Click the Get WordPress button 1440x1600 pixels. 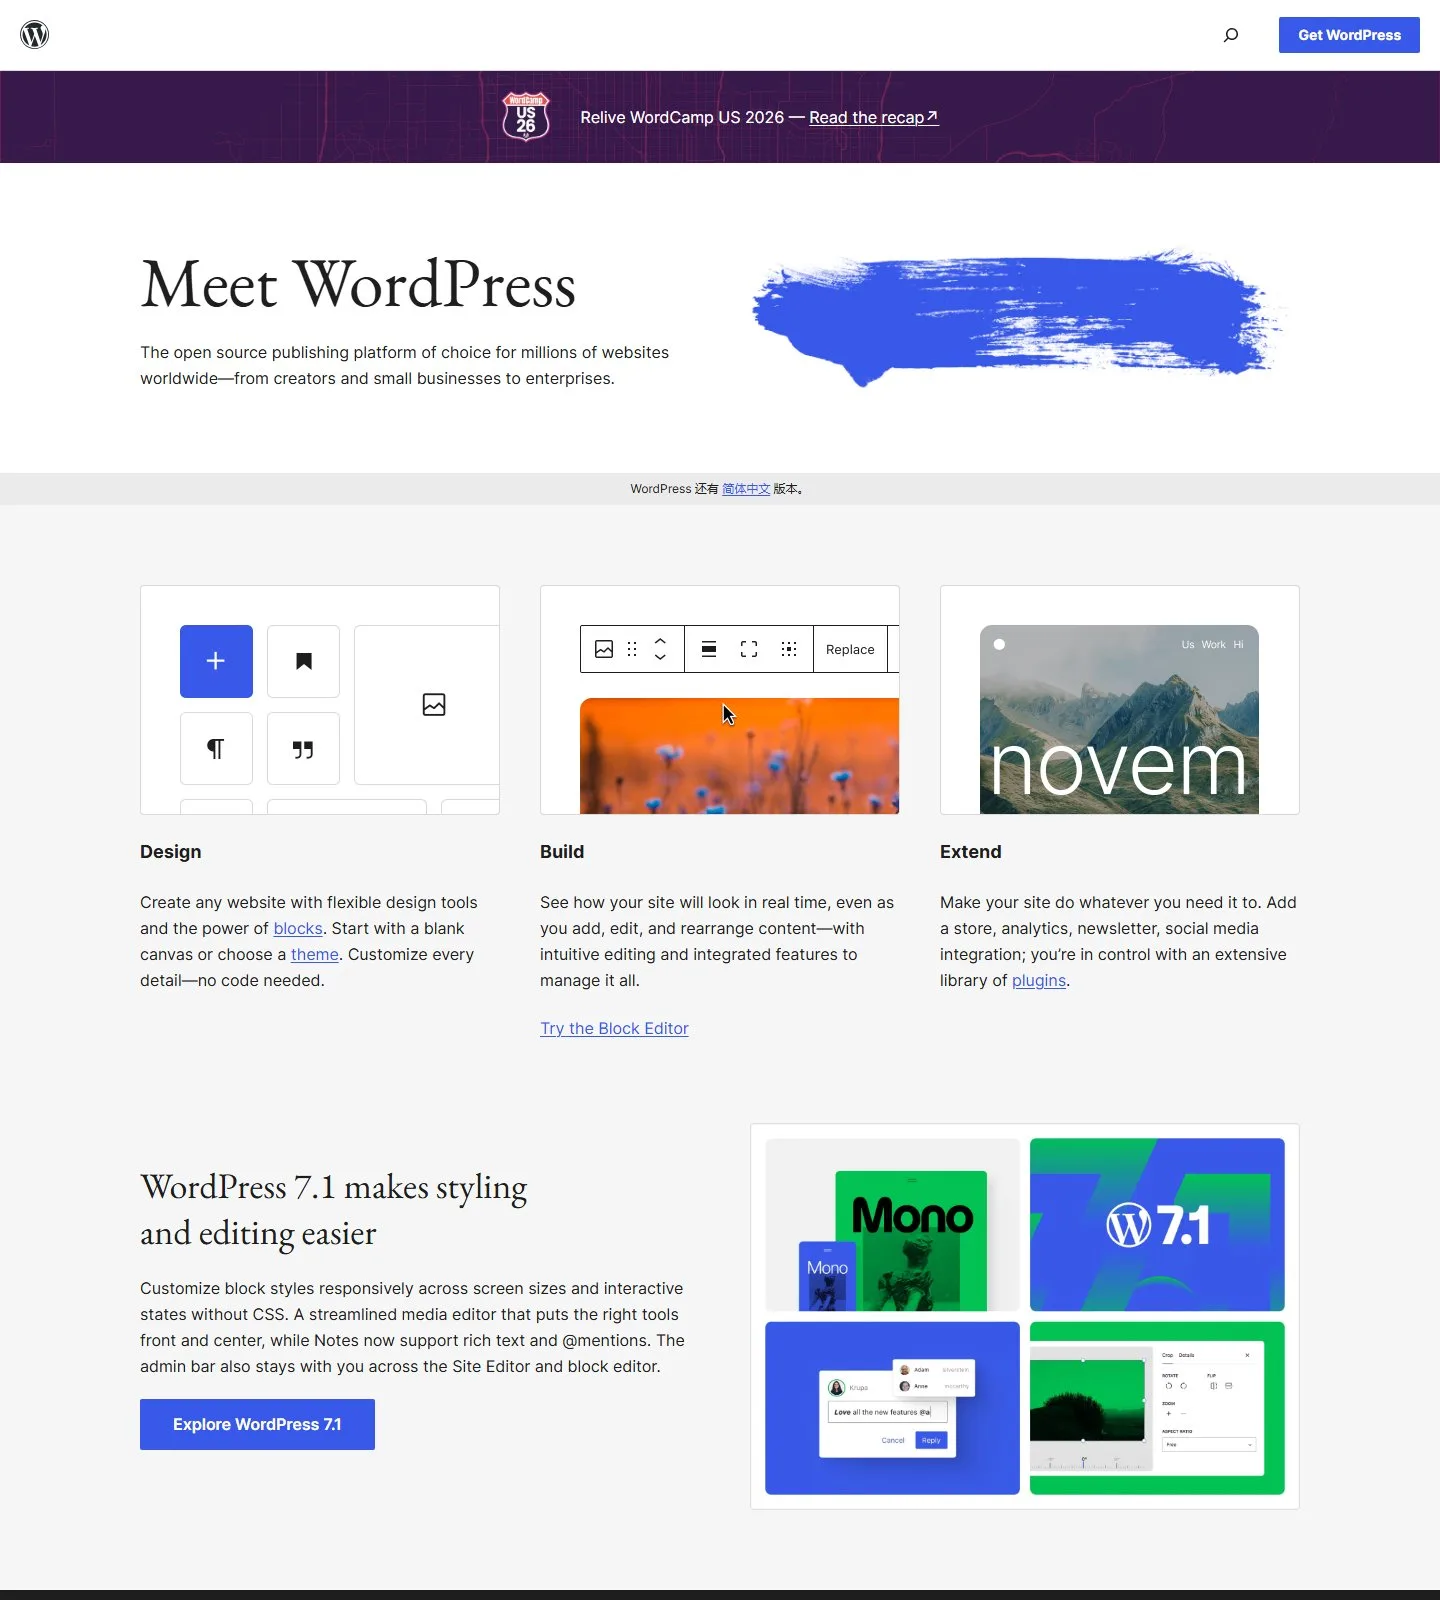[1349, 35]
